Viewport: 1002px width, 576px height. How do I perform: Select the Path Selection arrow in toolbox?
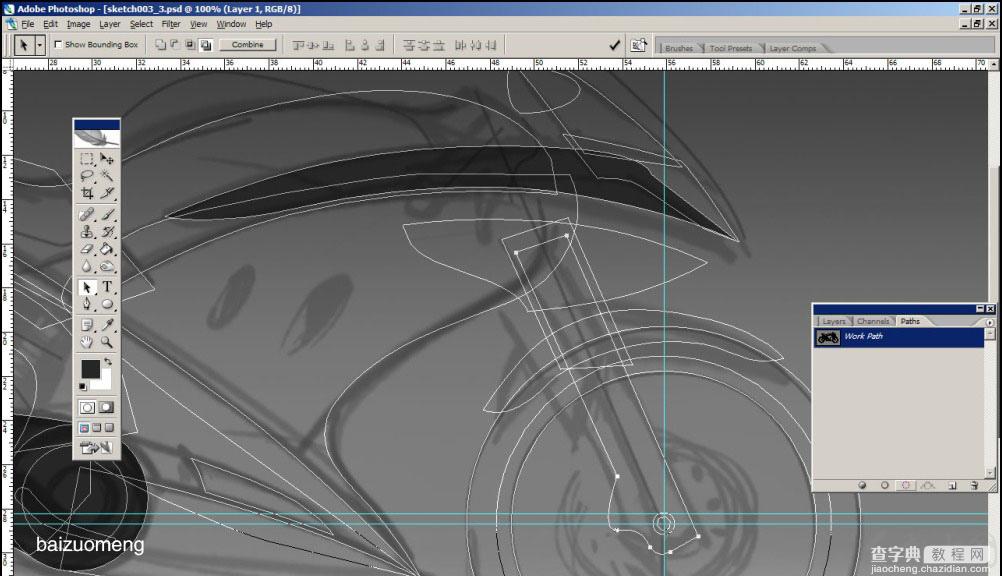[x=87, y=287]
